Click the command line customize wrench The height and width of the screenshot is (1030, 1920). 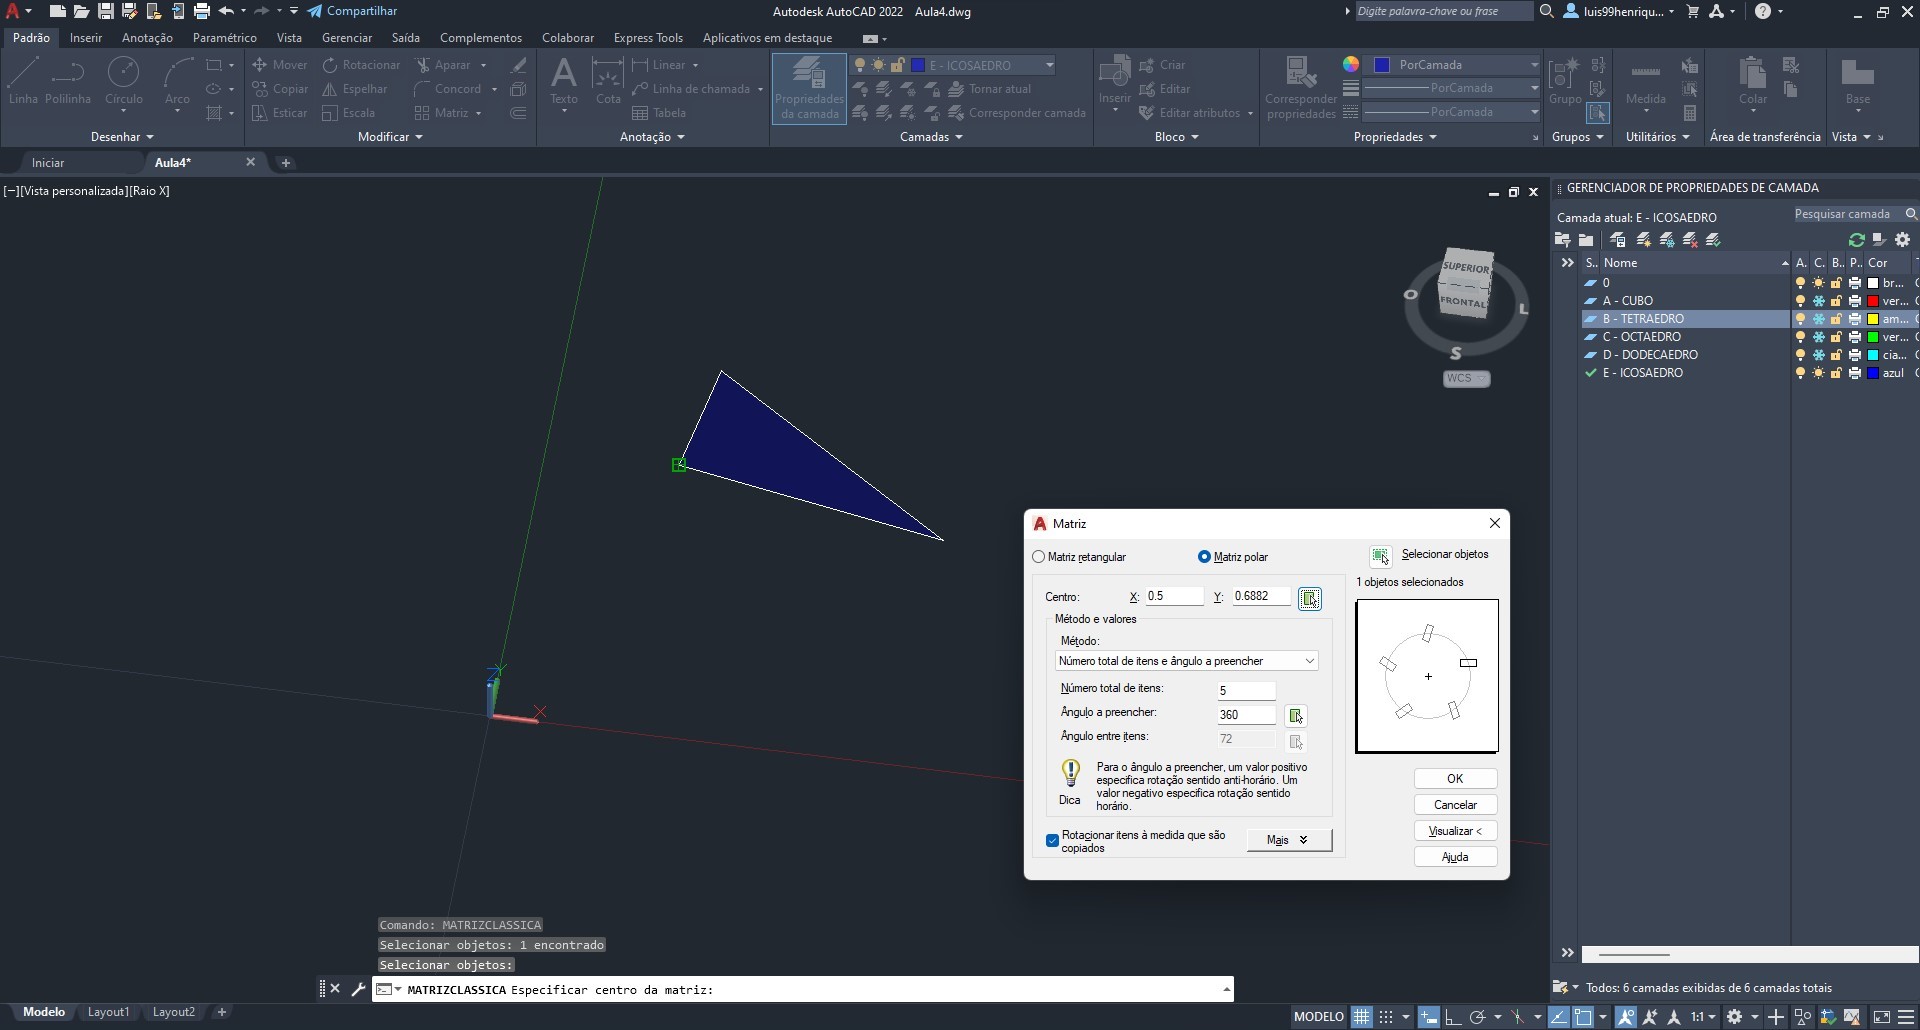coord(358,989)
